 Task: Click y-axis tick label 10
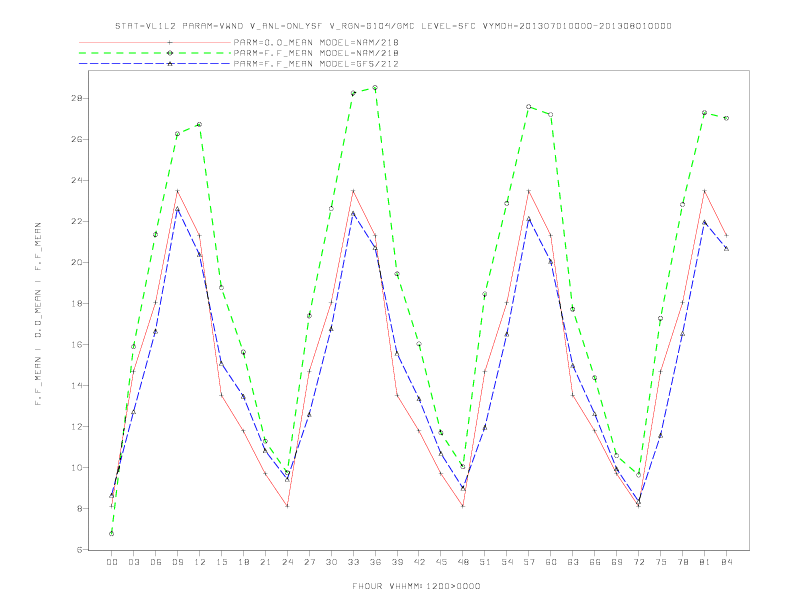pyautogui.click(x=77, y=468)
